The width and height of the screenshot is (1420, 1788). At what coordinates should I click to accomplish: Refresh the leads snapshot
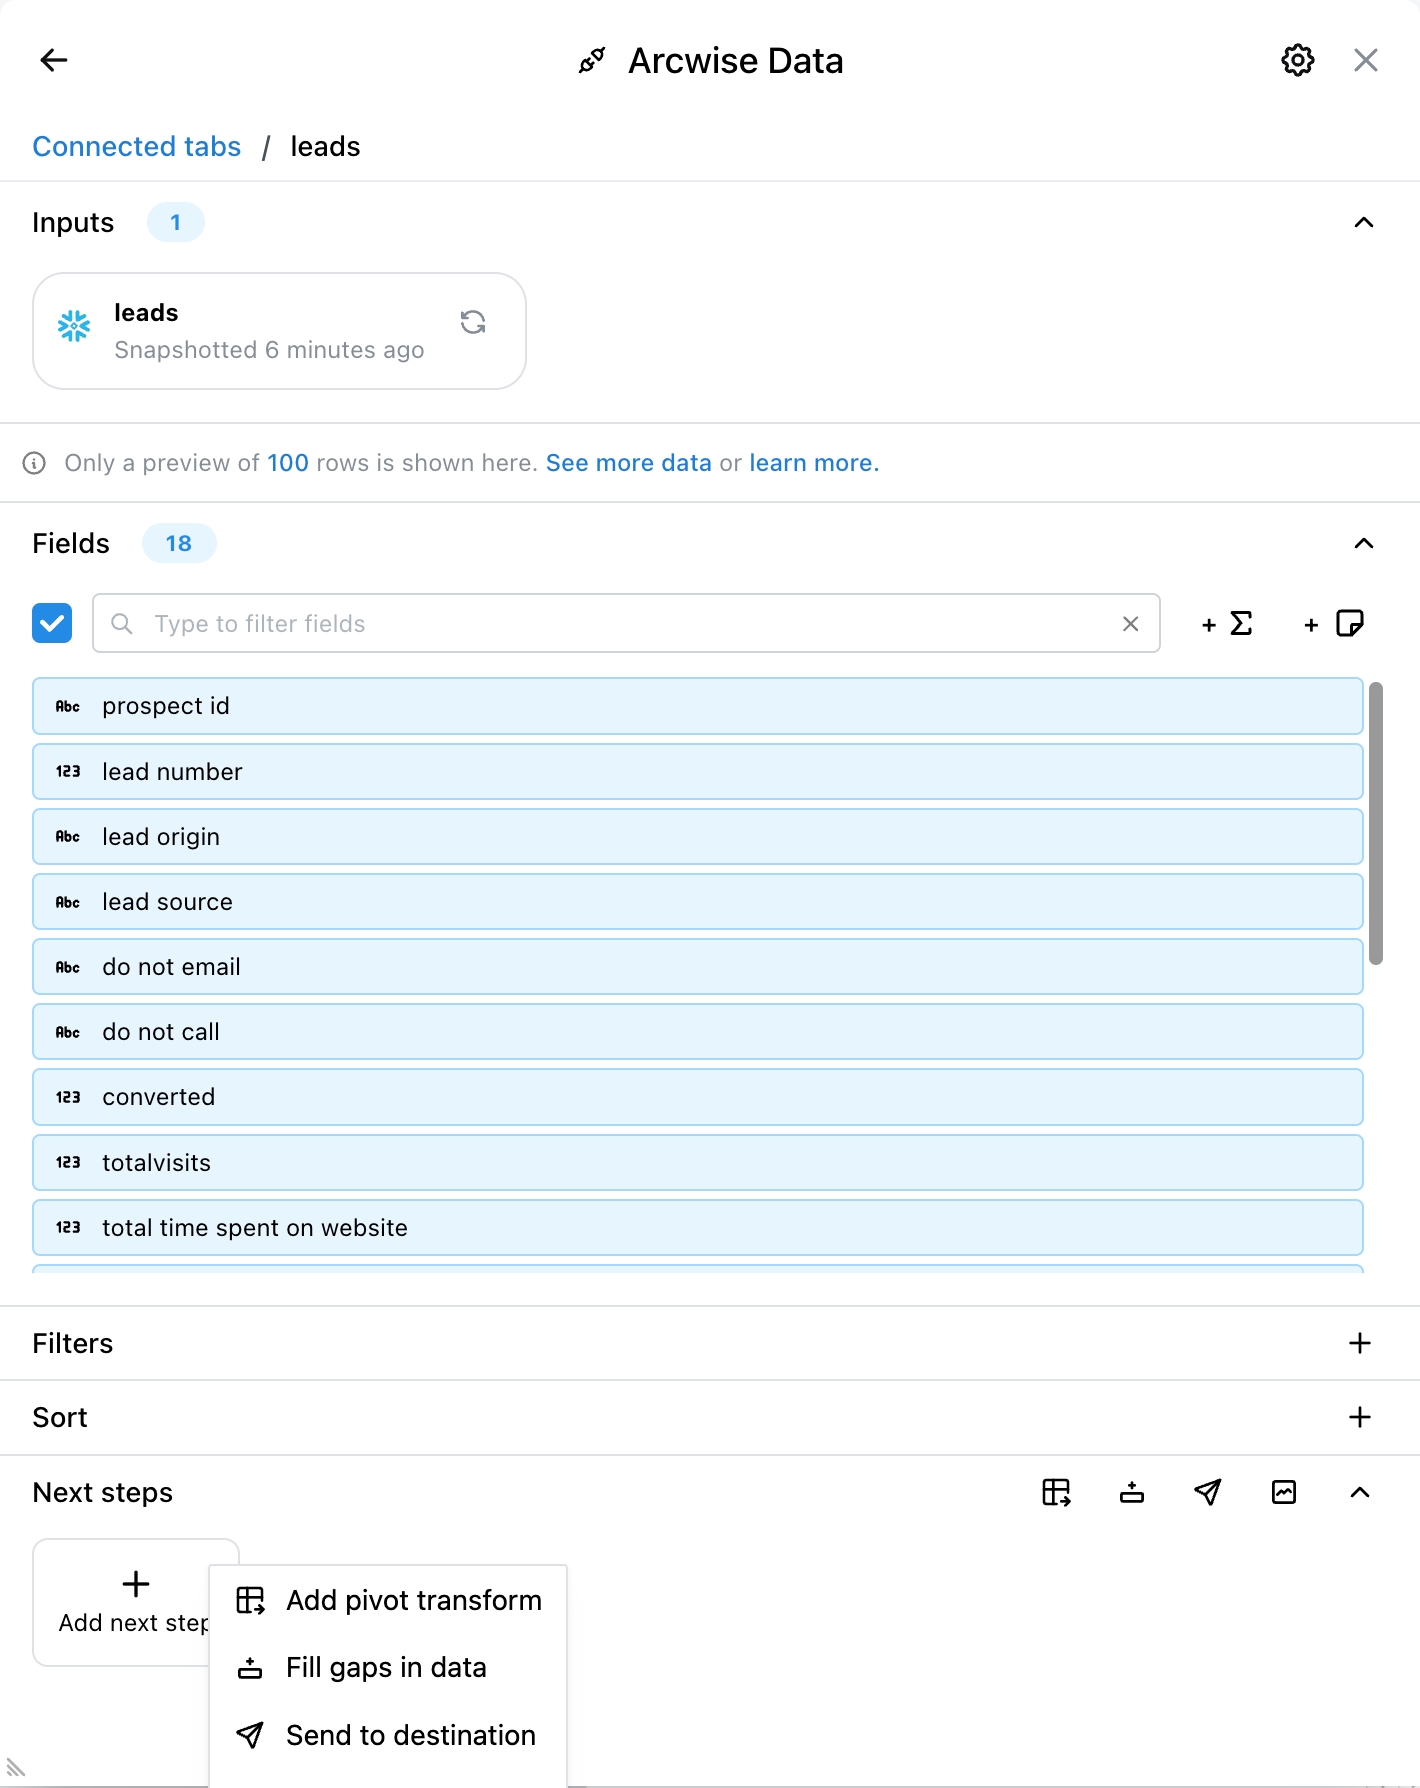click(x=473, y=322)
